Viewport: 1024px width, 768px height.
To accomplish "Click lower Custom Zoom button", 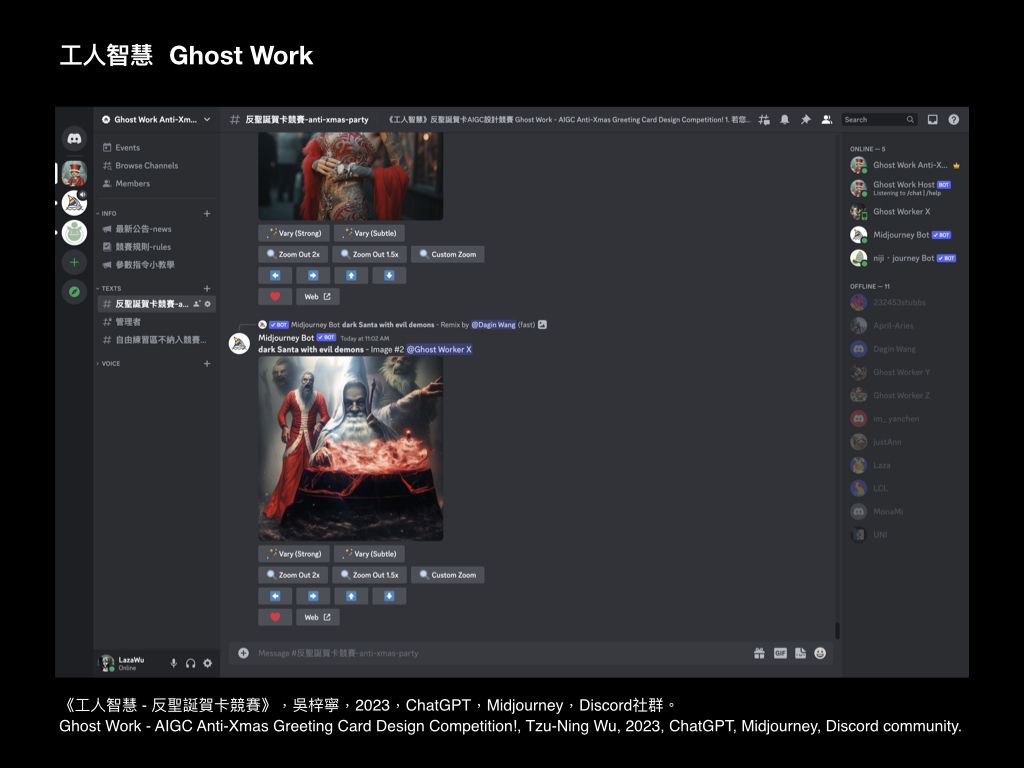I will [x=447, y=575].
